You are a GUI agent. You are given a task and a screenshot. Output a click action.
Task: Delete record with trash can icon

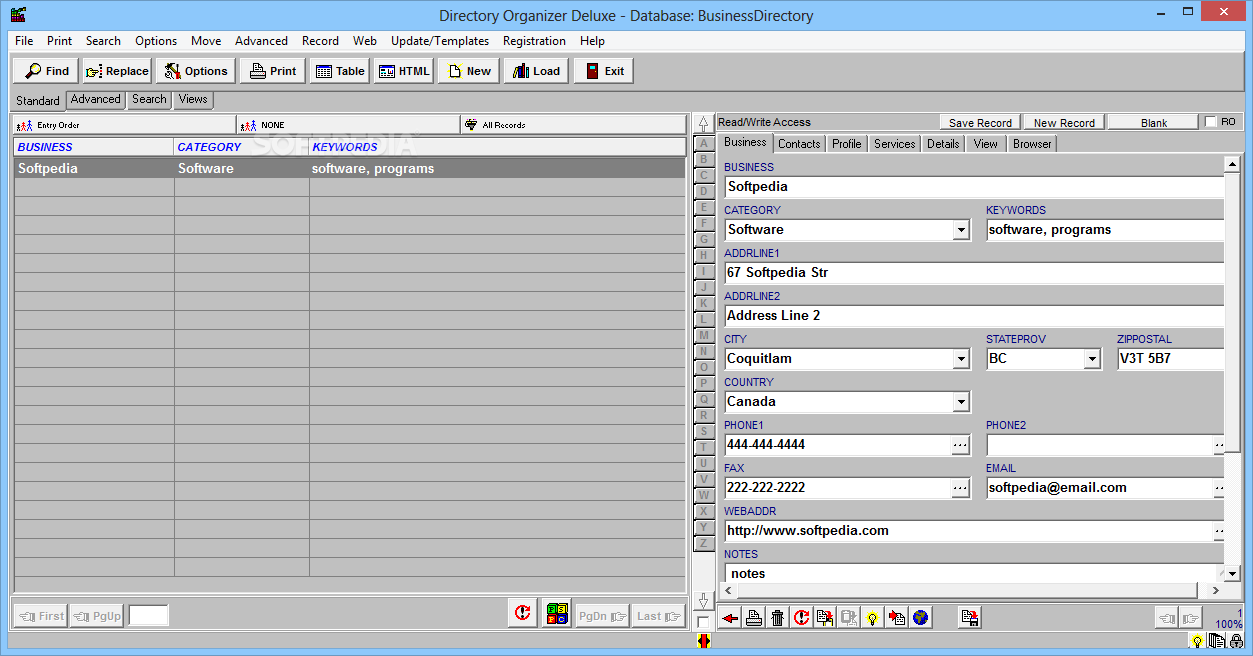pyautogui.click(x=777, y=618)
